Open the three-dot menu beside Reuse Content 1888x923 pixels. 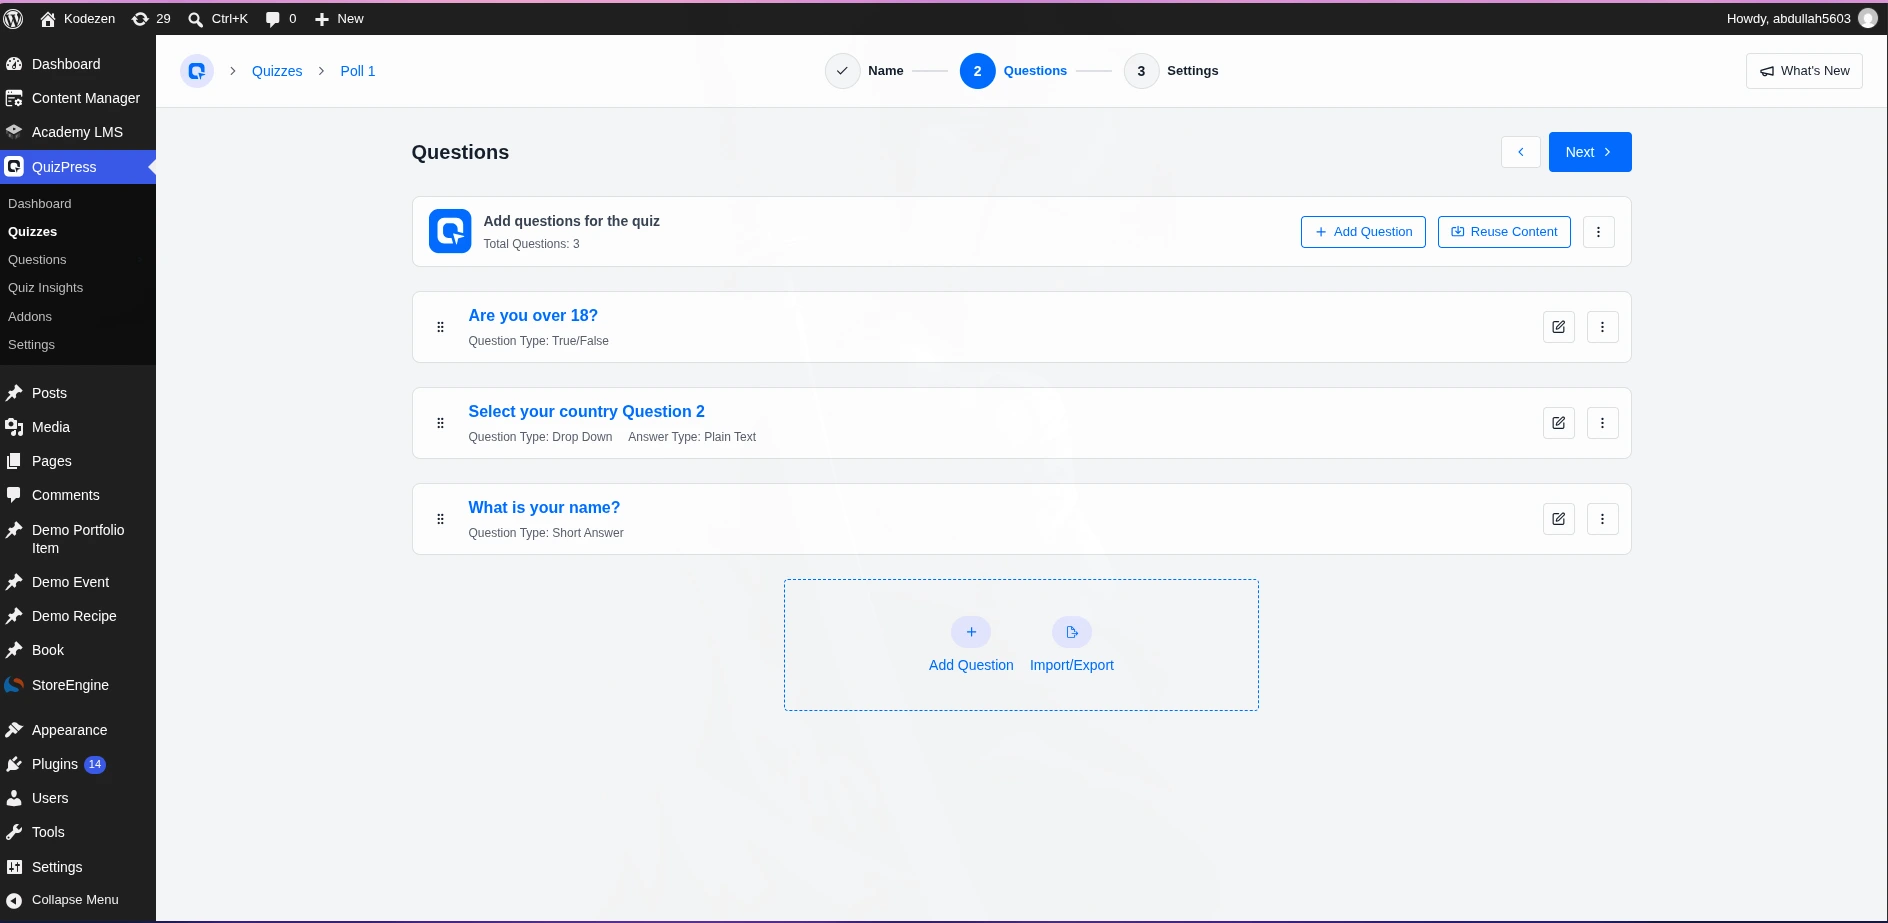pyautogui.click(x=1598, y=232)
